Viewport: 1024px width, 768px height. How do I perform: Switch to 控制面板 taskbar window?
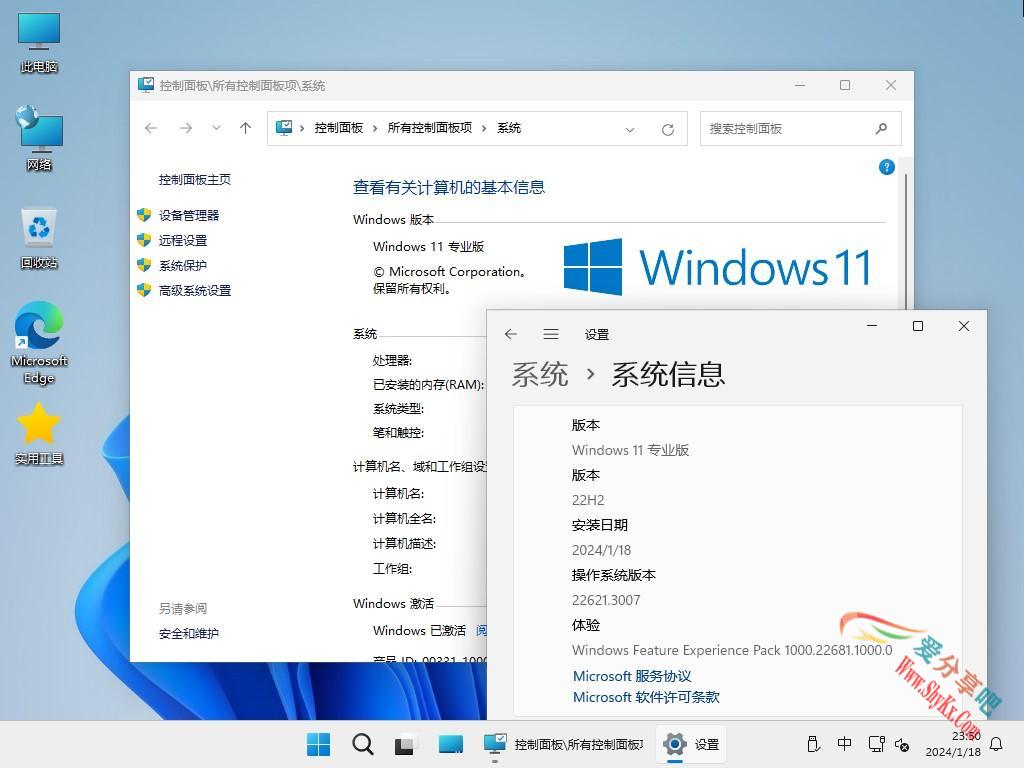tap(564, 744)
